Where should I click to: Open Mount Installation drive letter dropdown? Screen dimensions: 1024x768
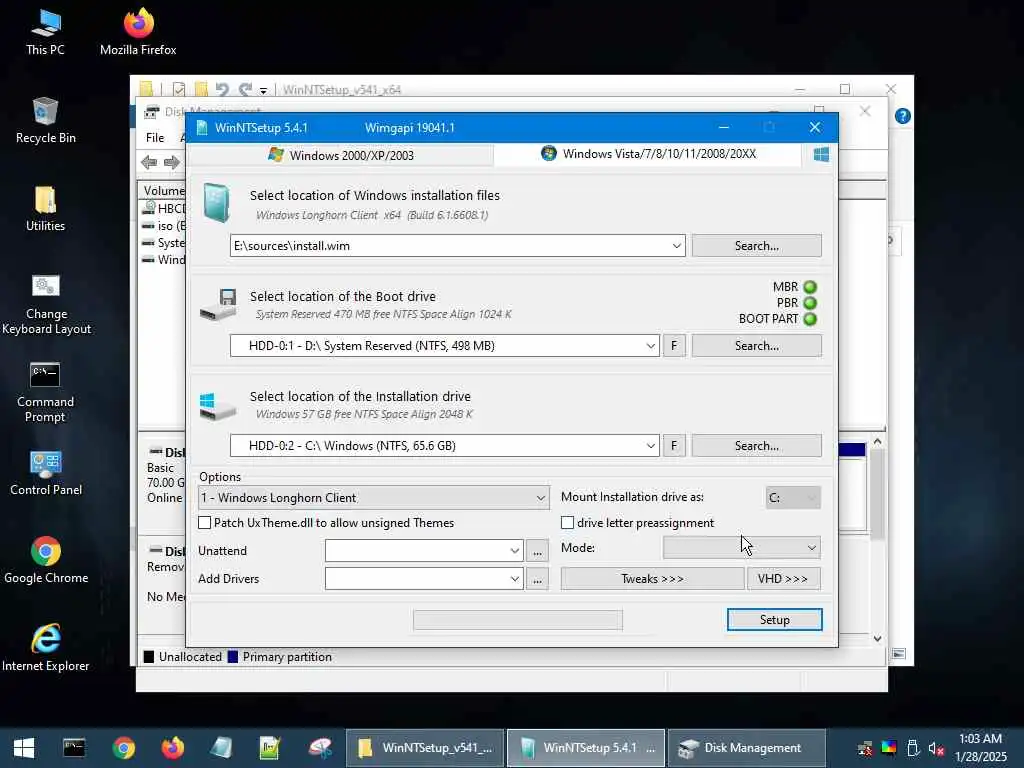click(x=793, y=498)
